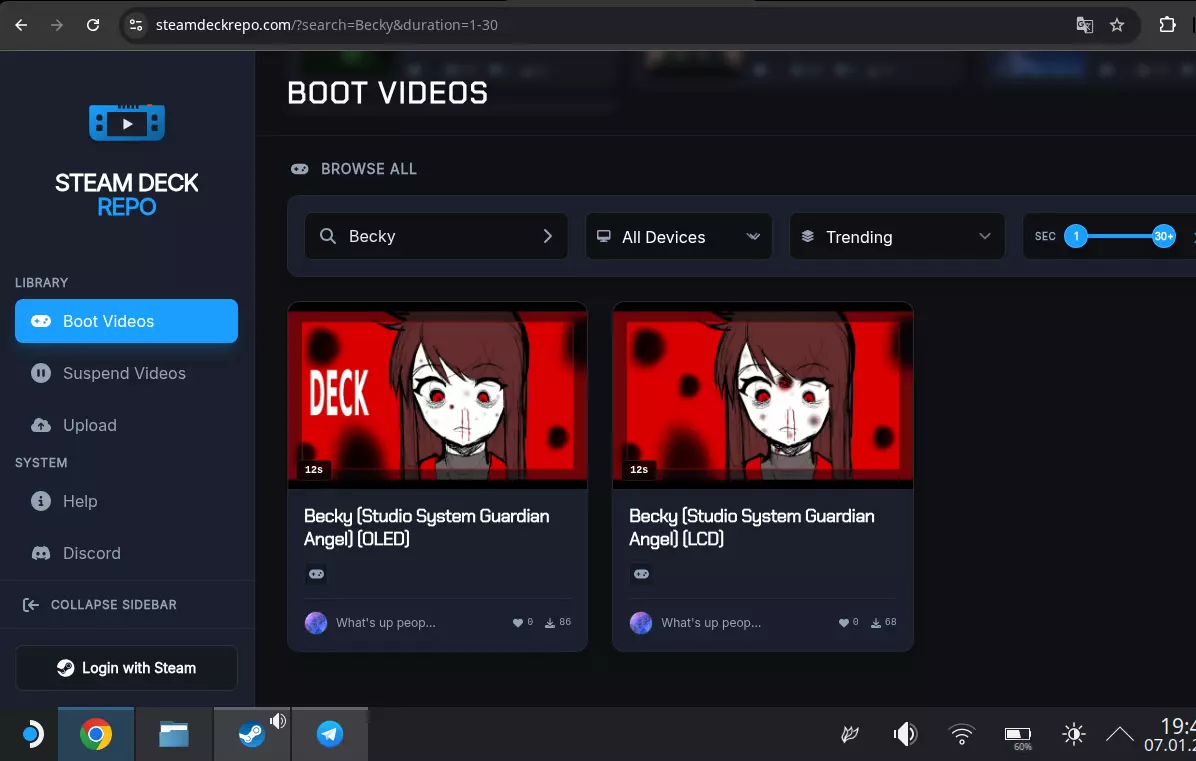This screenshot has width=1196, height=761.
Task: Open the Wi-Fi network tray icon
Action: [x=961, y=734]
